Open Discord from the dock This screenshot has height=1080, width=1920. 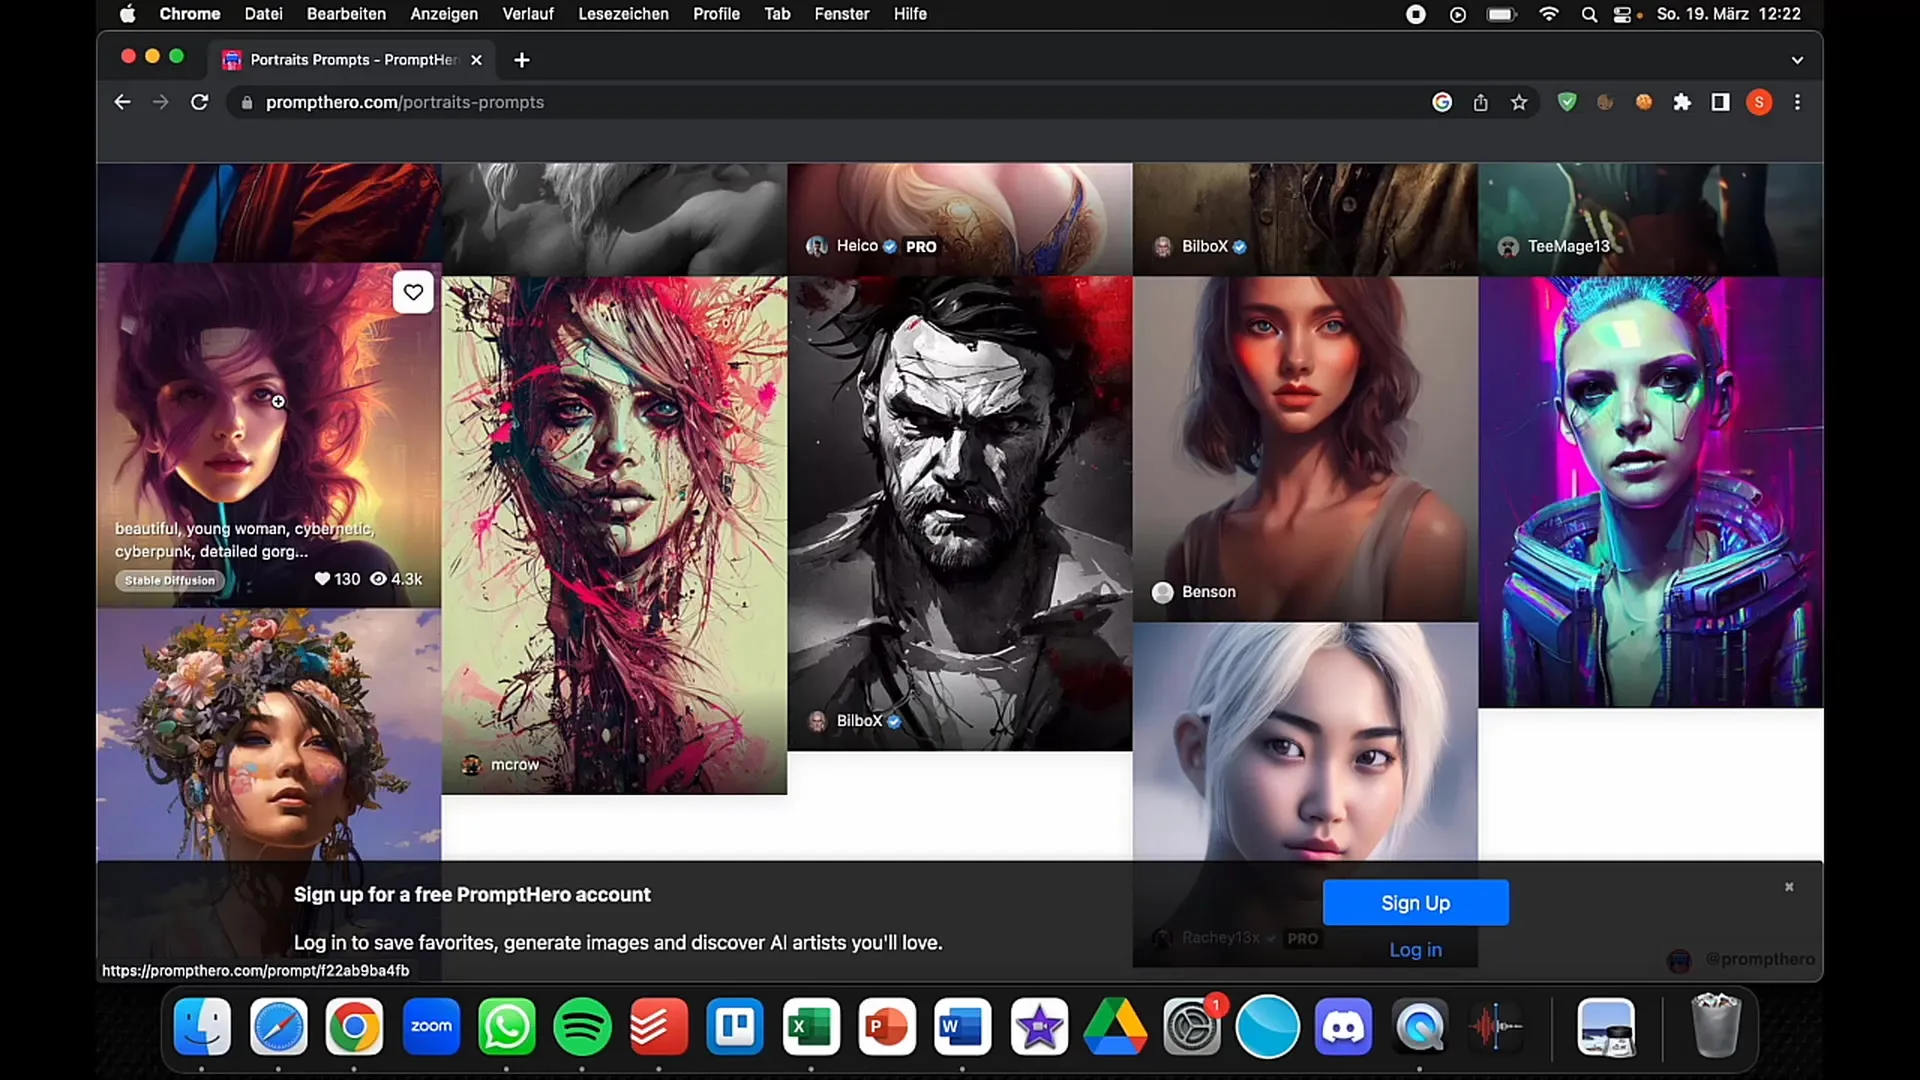pos(1343,1027)
